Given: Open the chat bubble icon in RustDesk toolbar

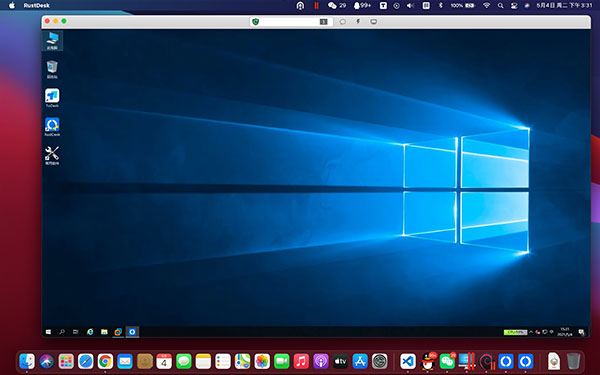Looking at the screenshot, I should pyautogui.click(x=342, y=22).
